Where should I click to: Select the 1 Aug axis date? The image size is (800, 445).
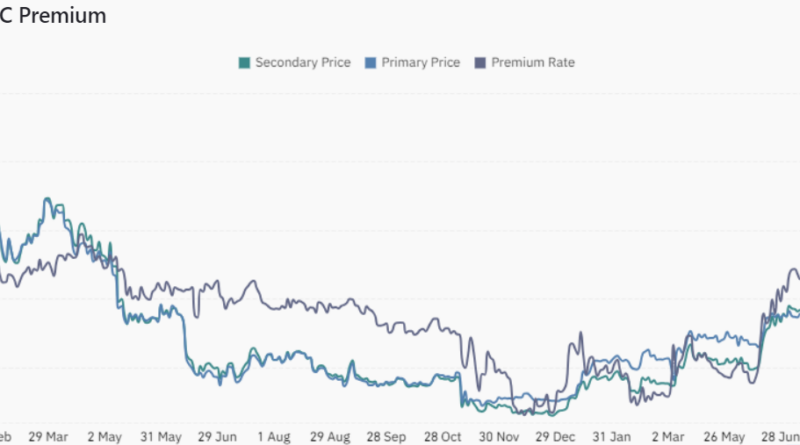pos(273,437)
